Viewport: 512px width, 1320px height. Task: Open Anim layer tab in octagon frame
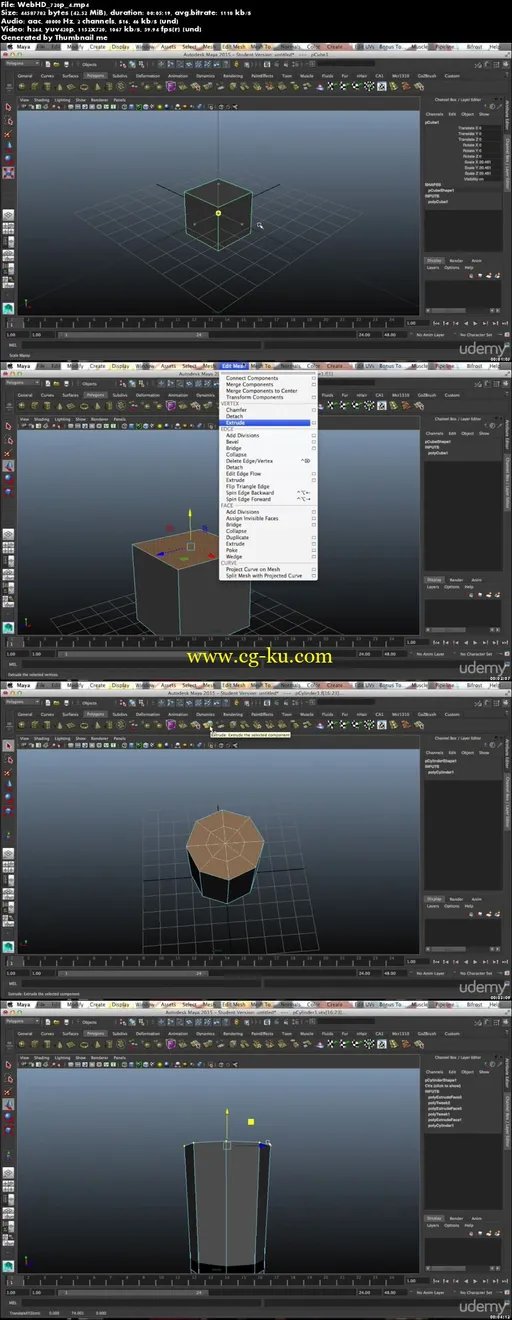point(477,899)
